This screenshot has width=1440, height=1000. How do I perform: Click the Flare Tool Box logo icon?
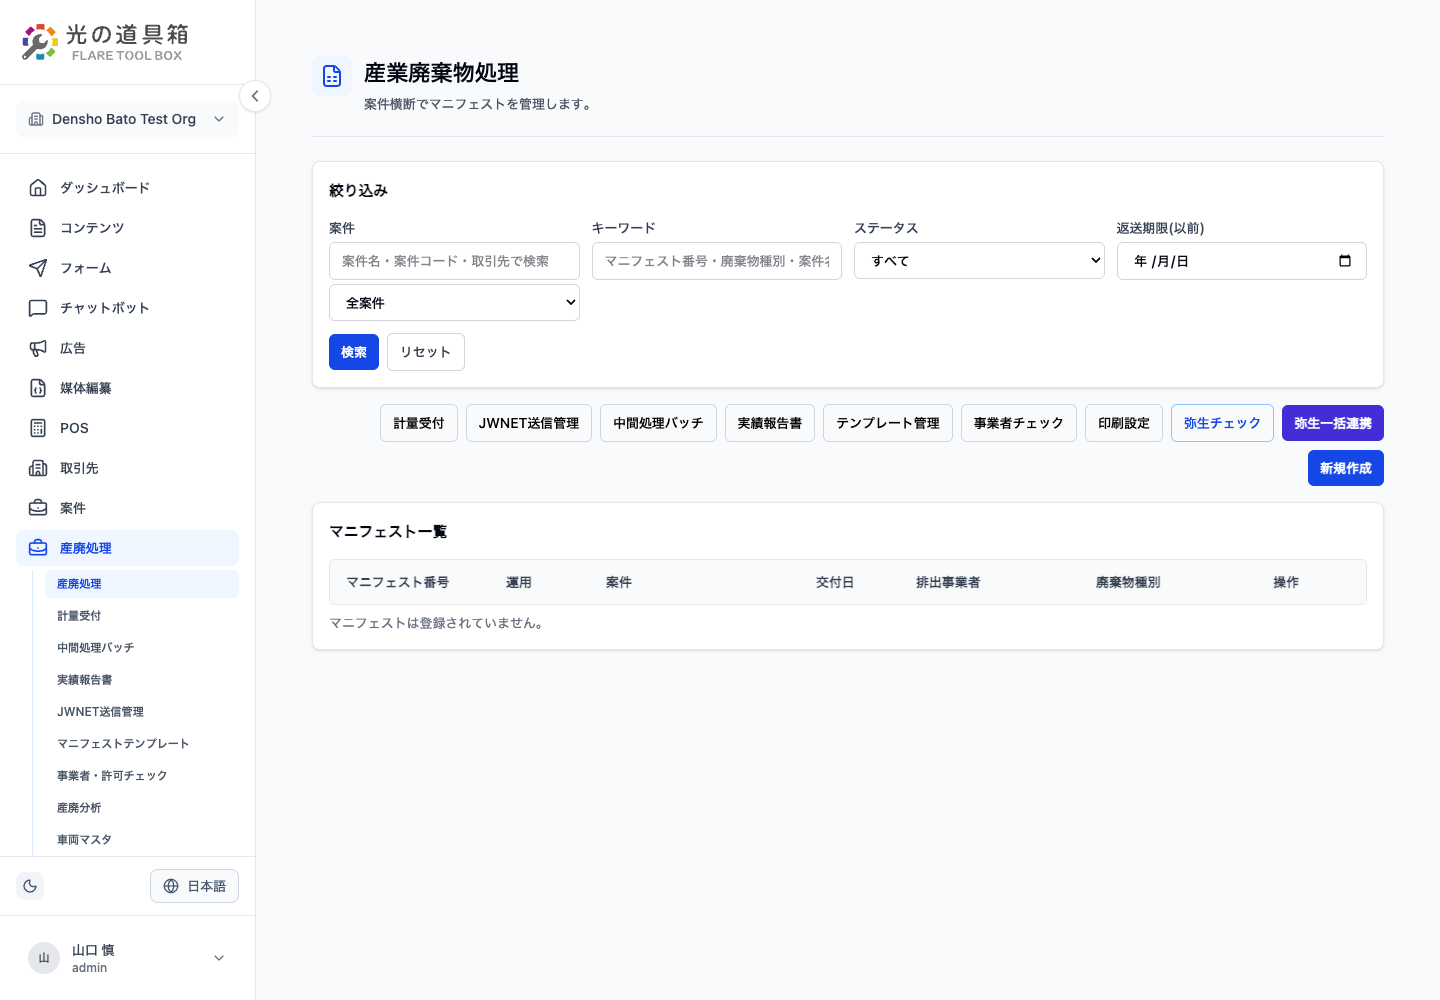(40, 42)
